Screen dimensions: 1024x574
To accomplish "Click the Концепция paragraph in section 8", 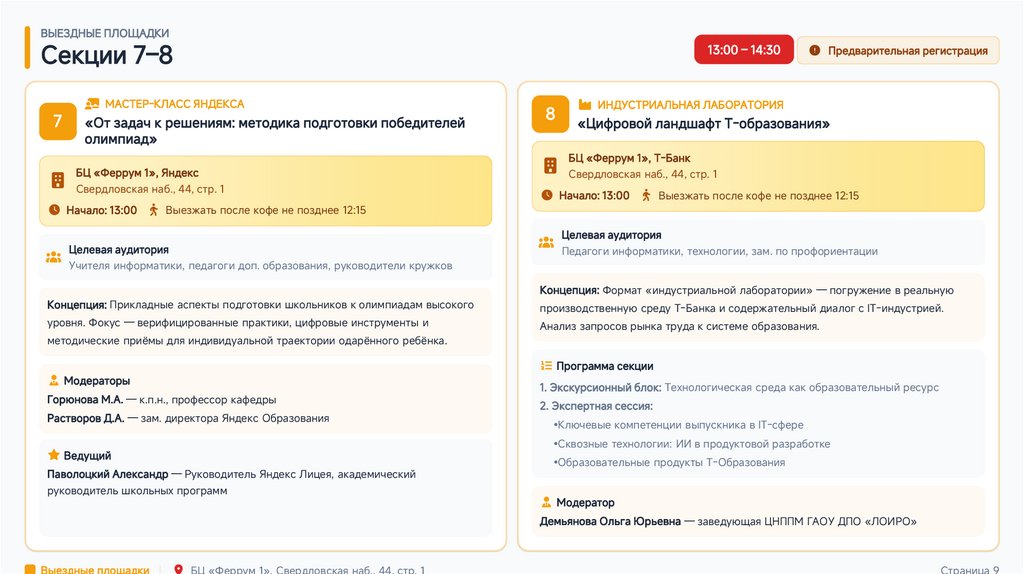I will (746, 308).
